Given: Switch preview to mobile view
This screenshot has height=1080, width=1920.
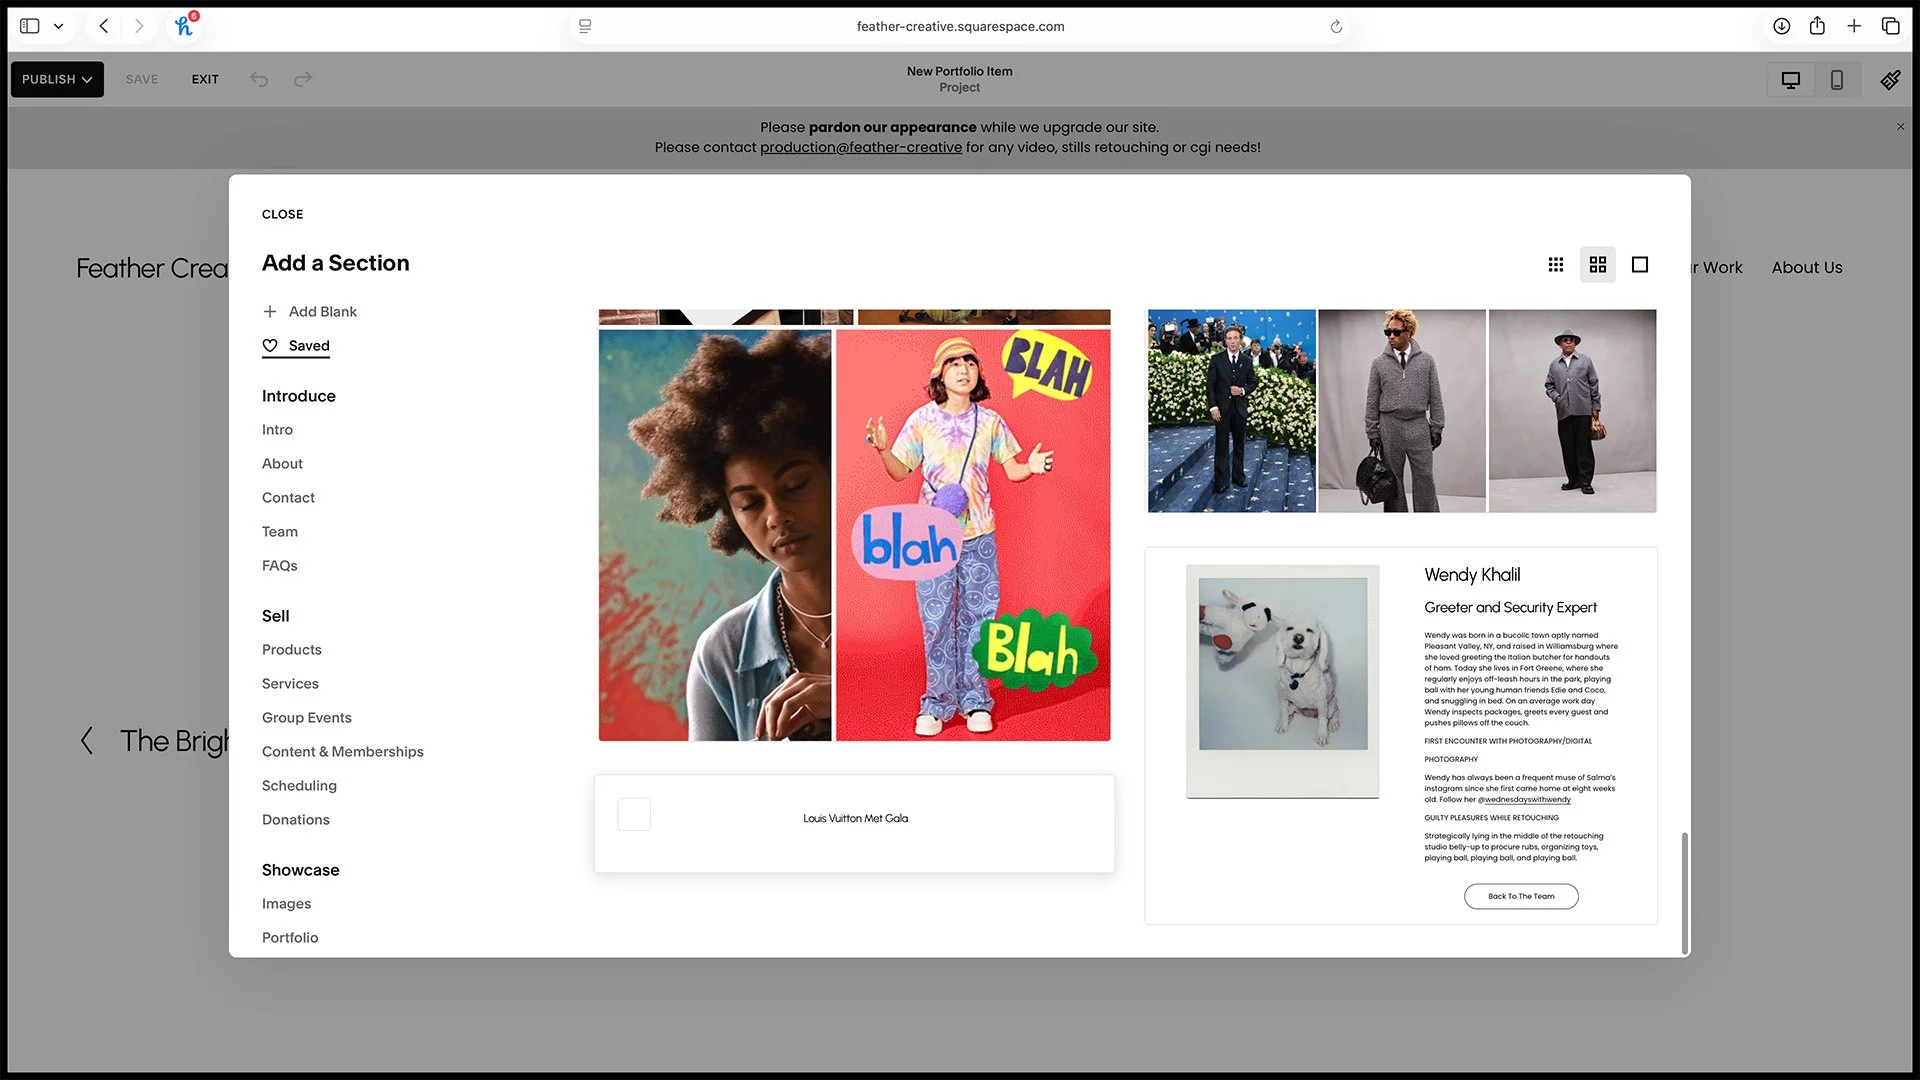Looking at the screenshot, I should click(x=1837, y=79).
